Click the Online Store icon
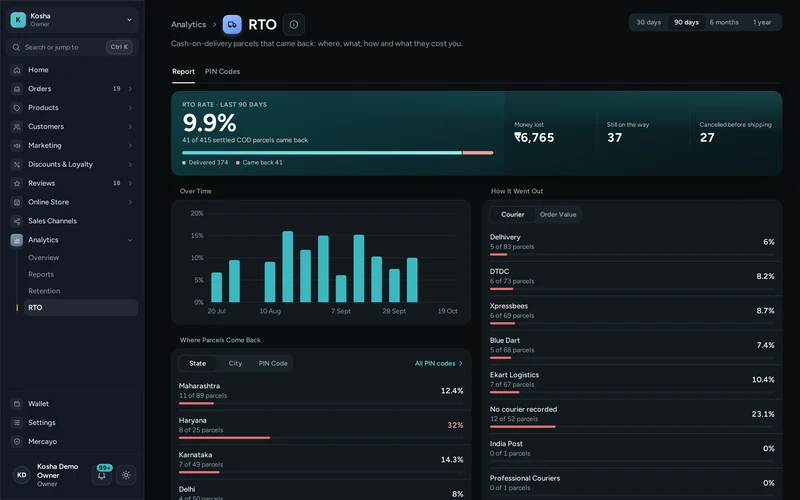The width and height of the screenshot is (800, 500). pyautogui.click(x=17, y=202)
